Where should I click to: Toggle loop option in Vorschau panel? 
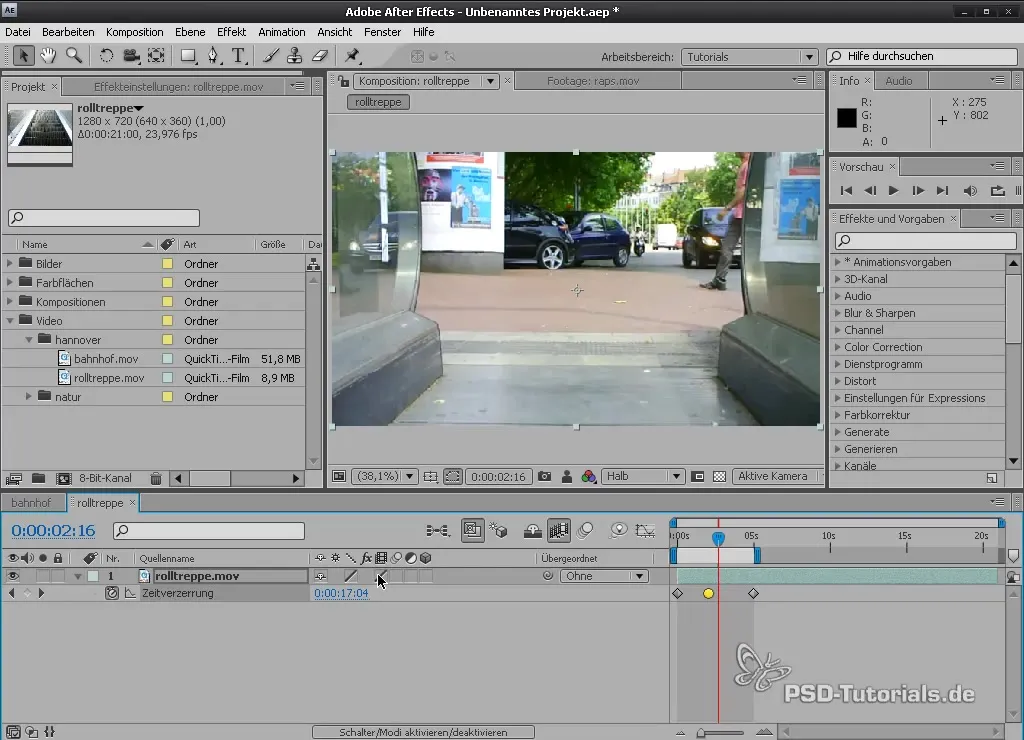[x=997, y=191]
